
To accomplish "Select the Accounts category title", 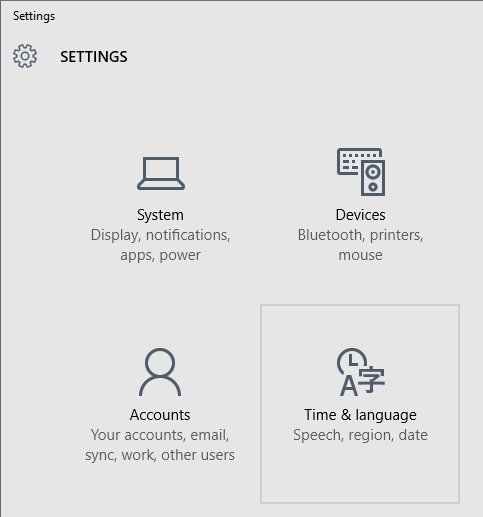I will 160,415.
